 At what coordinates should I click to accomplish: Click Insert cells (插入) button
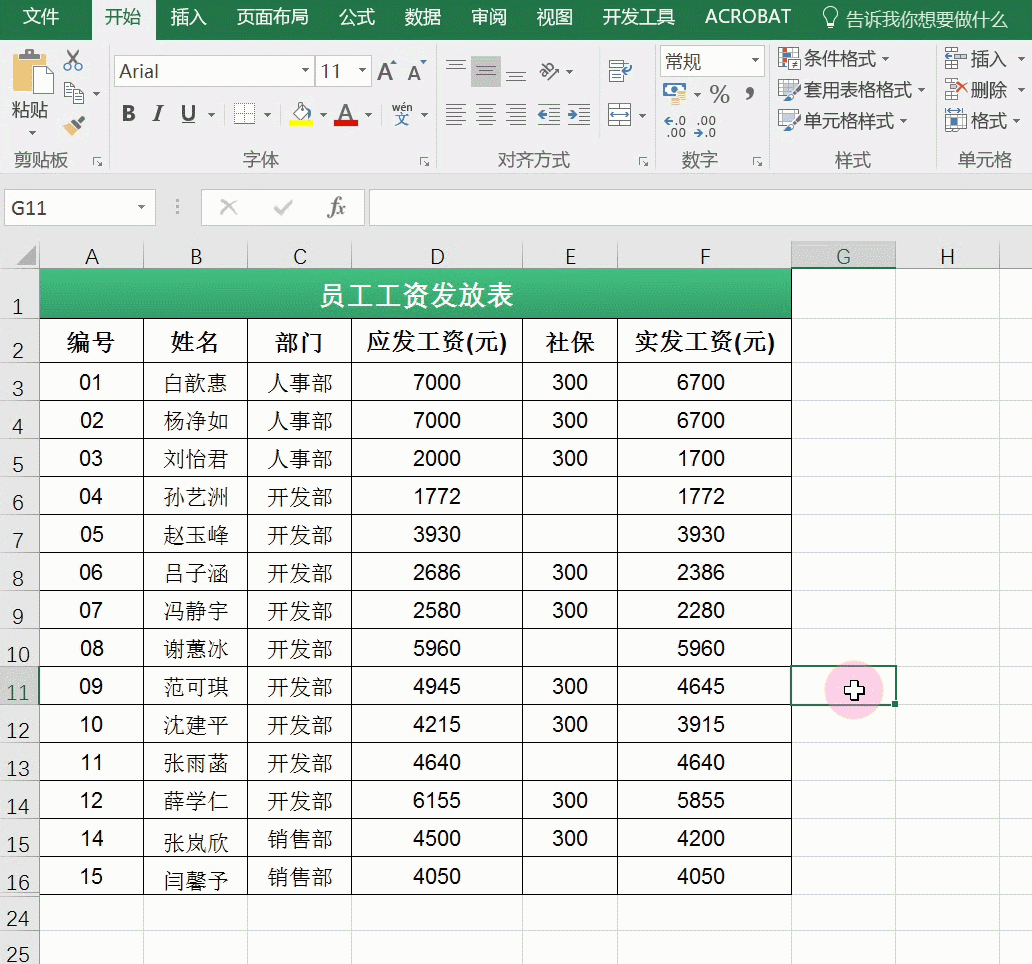pyautogui.click(x=977, y=59)
